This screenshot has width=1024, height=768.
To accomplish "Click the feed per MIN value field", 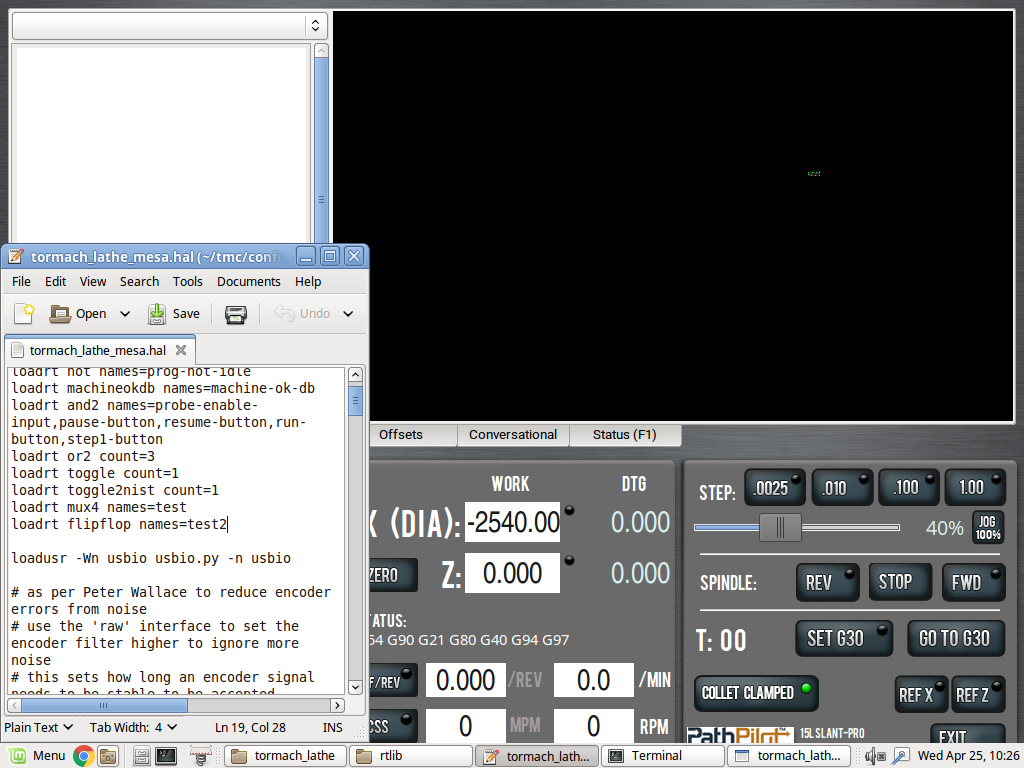I will point(594,680).
